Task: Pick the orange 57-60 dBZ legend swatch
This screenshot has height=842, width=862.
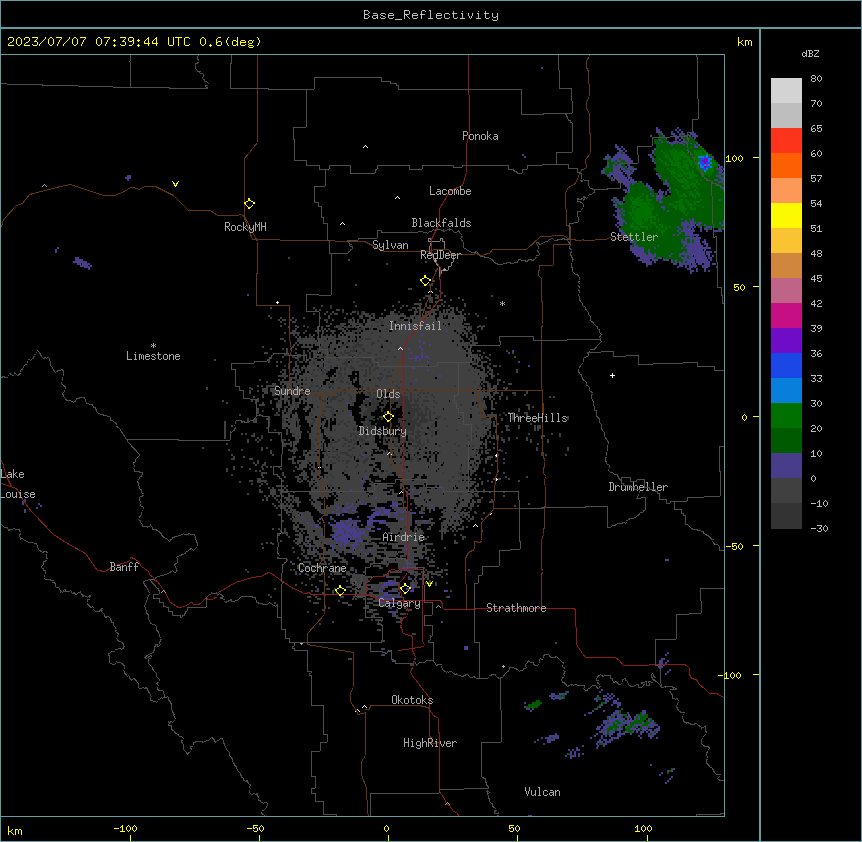Action: (786, 165)
